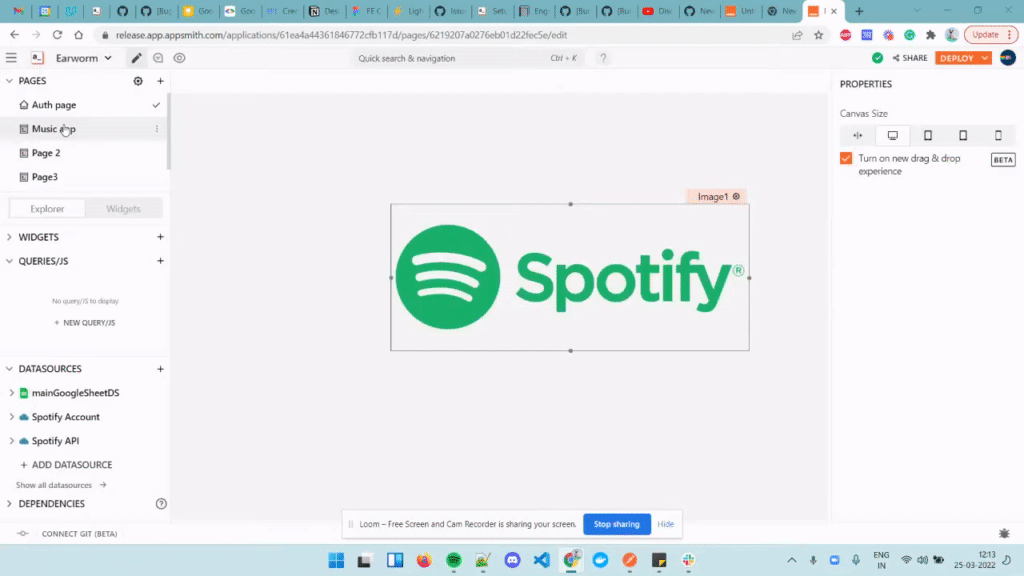Image resolution: width=1024 pixels, height=576 pixels.
Task: Click the Auth page default checkmark
Action: [x=156, y=104]
